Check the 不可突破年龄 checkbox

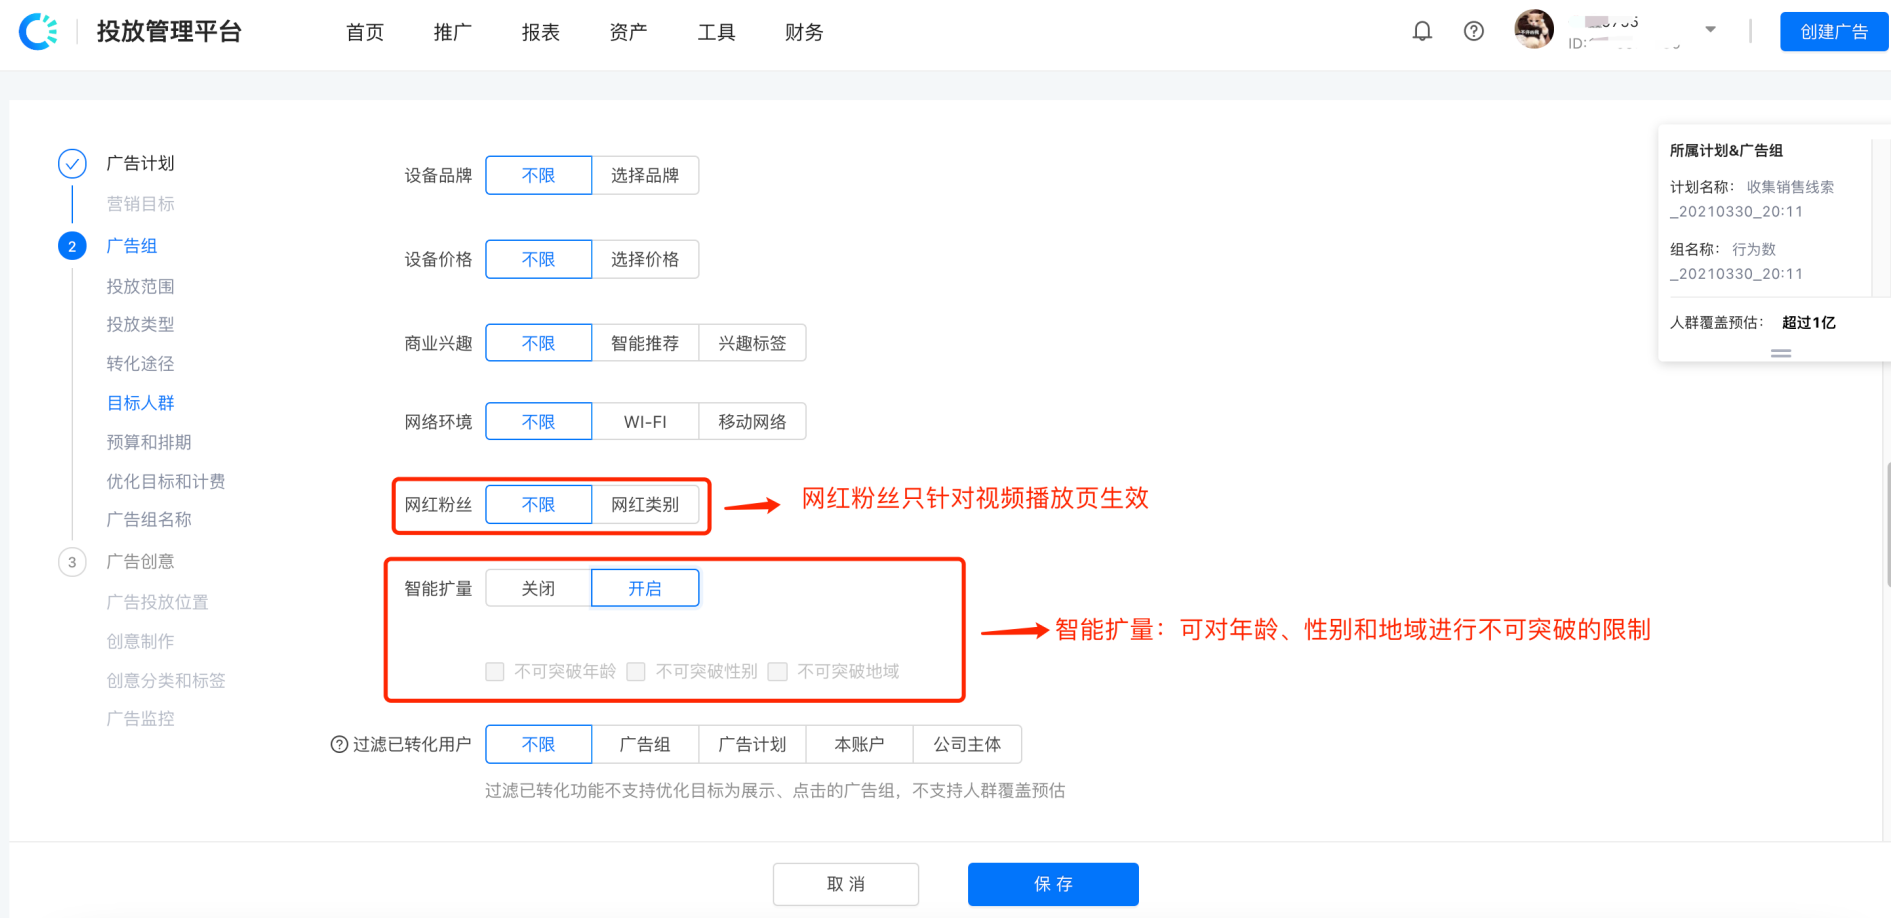494,671
